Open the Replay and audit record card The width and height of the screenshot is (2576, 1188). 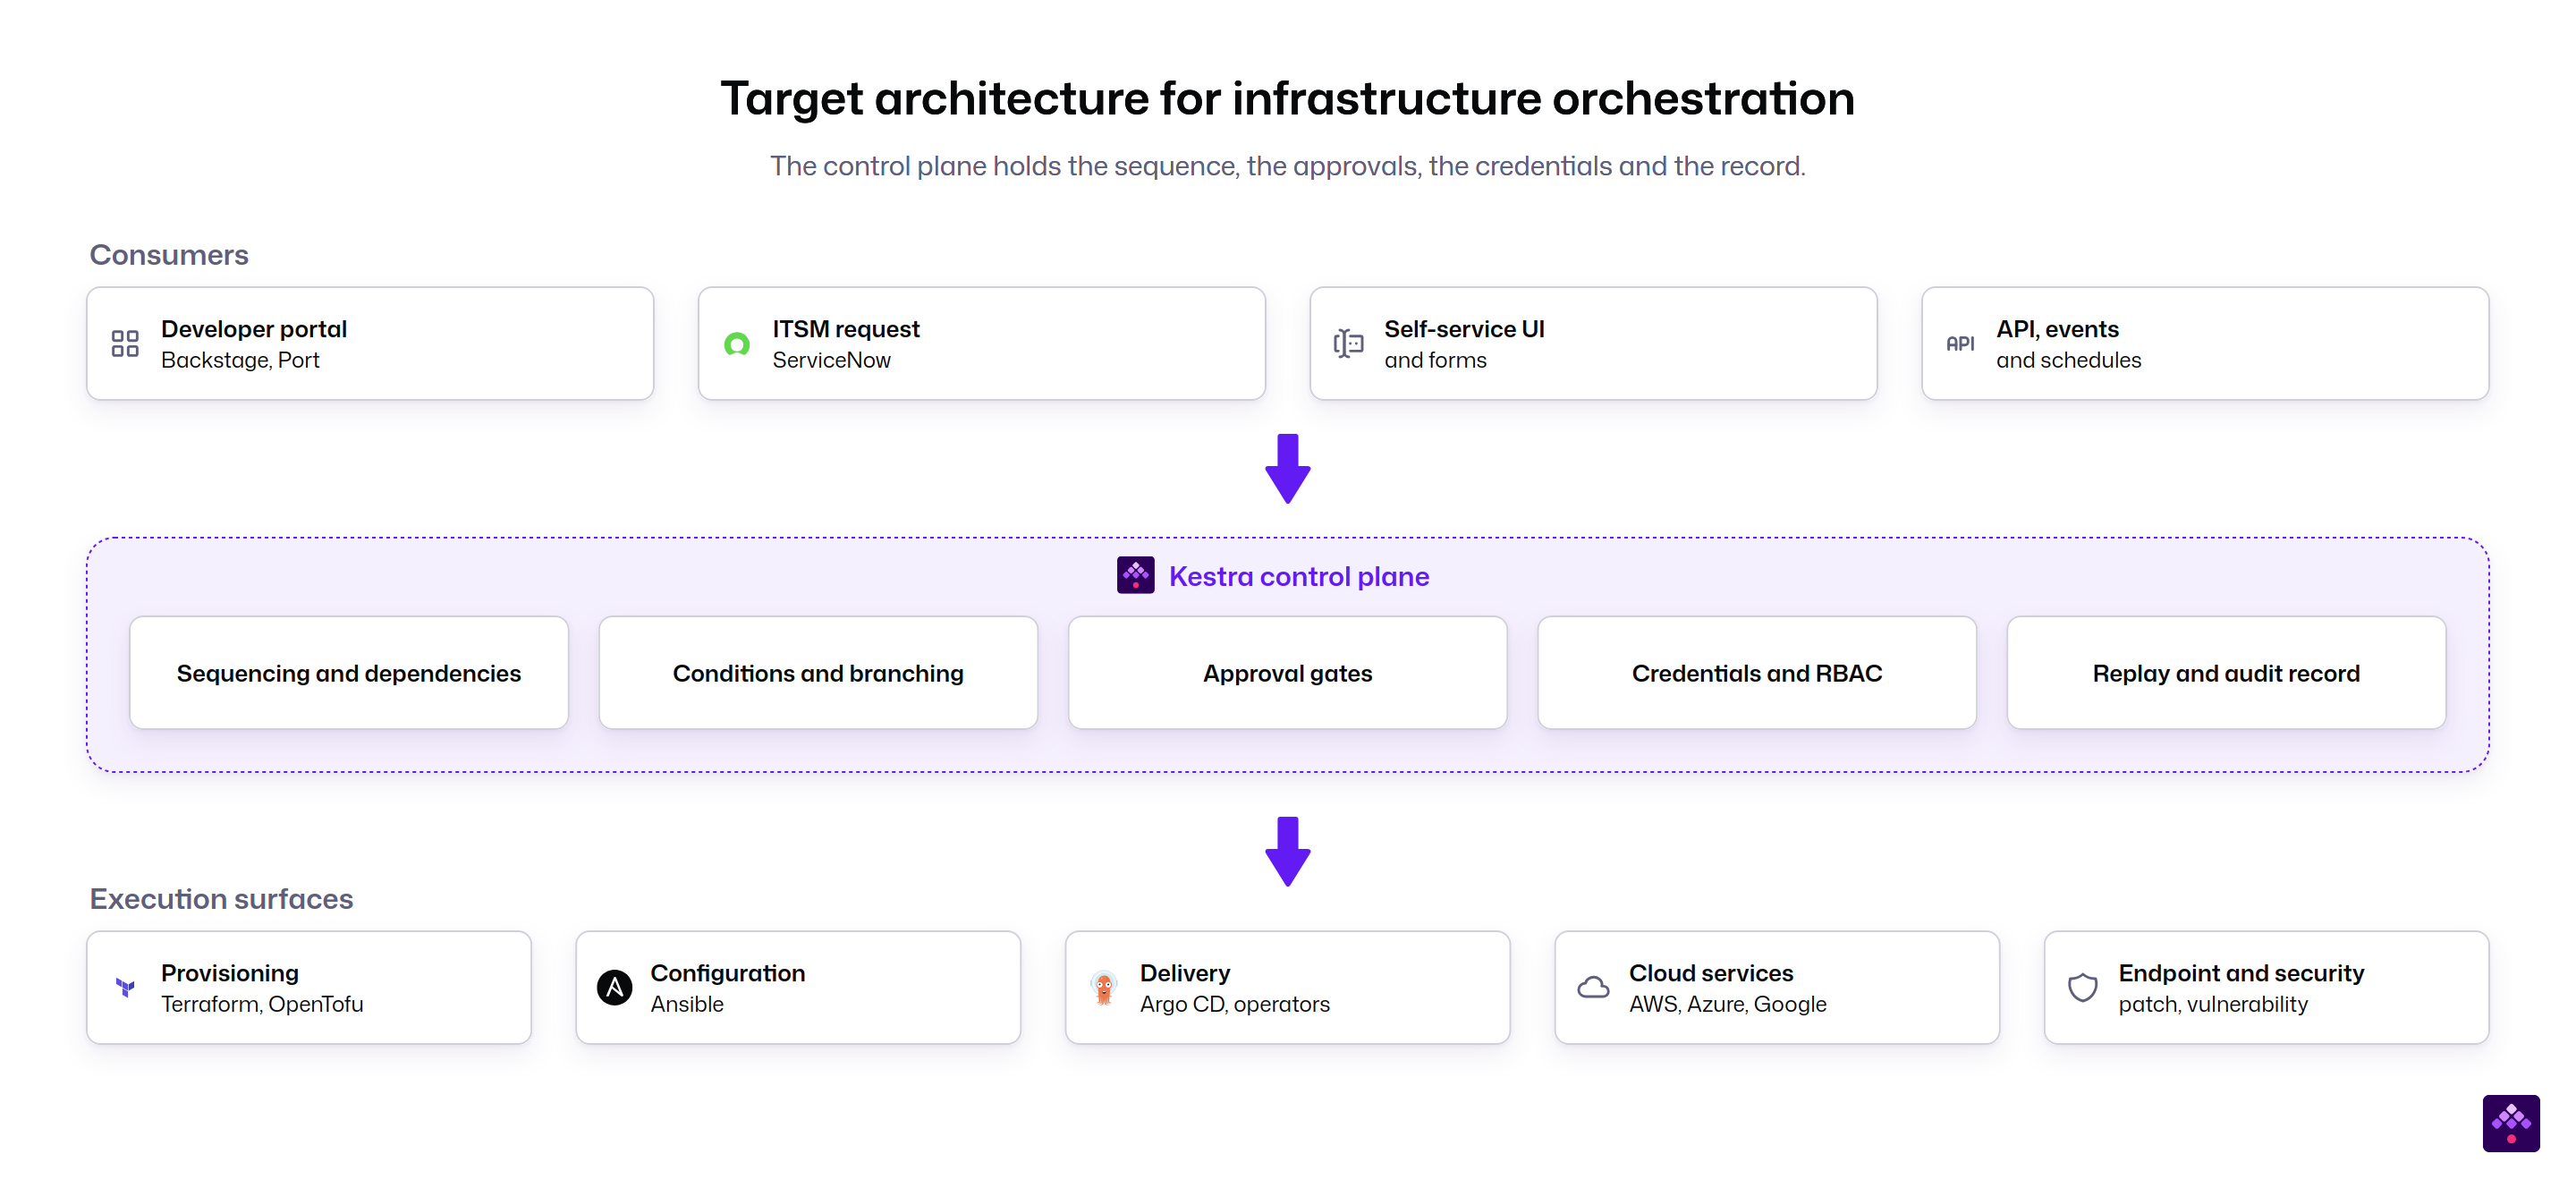(2226, 673)
